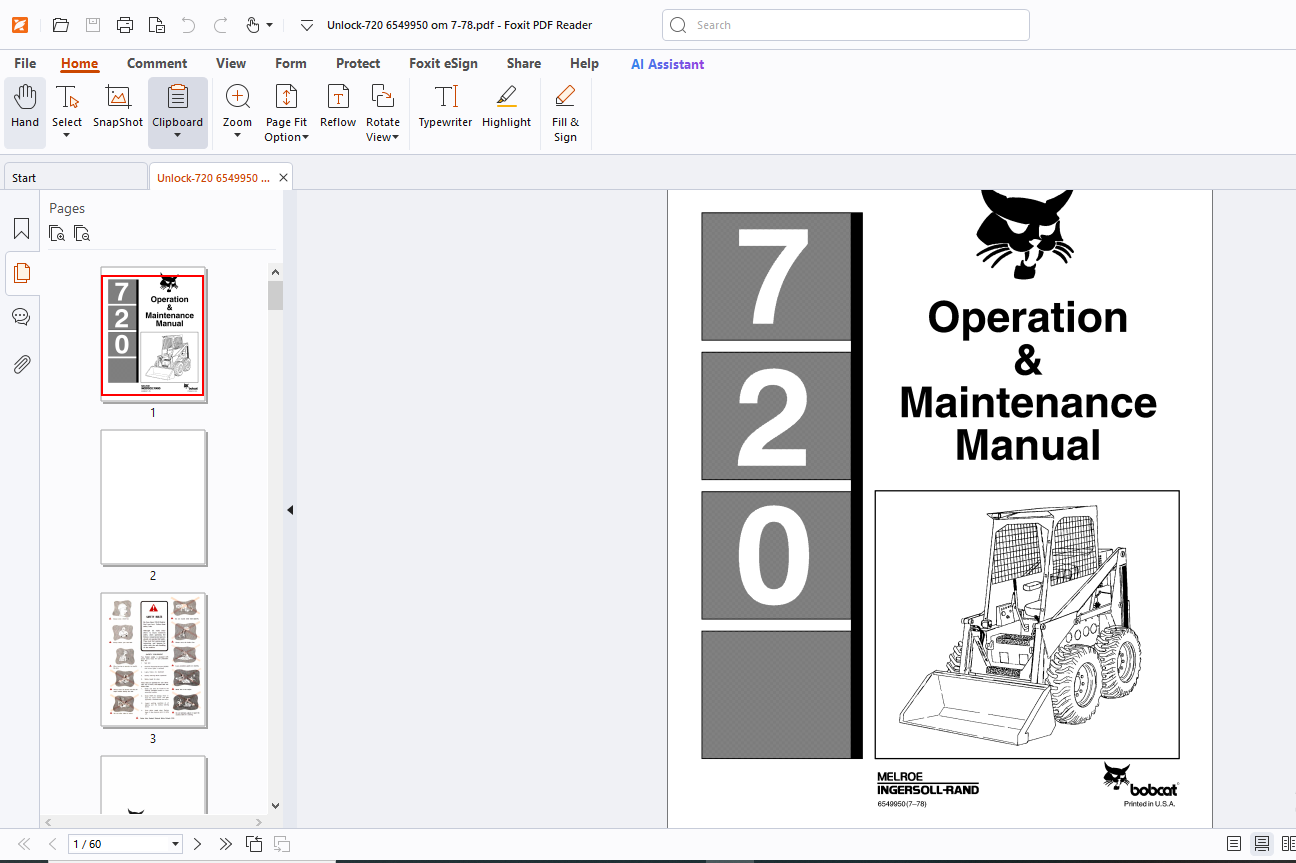
Task: Reduce page thumbnails icon
Action: 82,234
